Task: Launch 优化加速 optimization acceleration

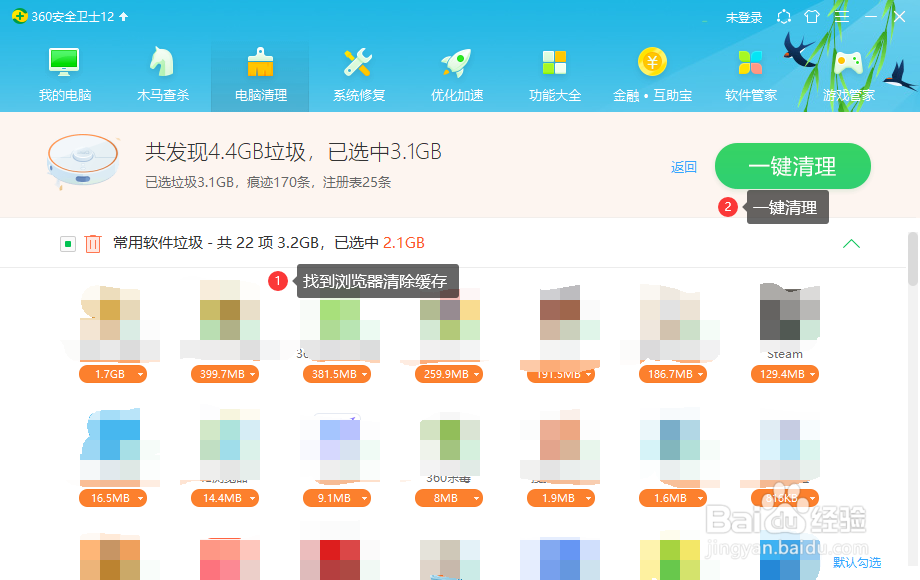Action: (x=456, y=70)
